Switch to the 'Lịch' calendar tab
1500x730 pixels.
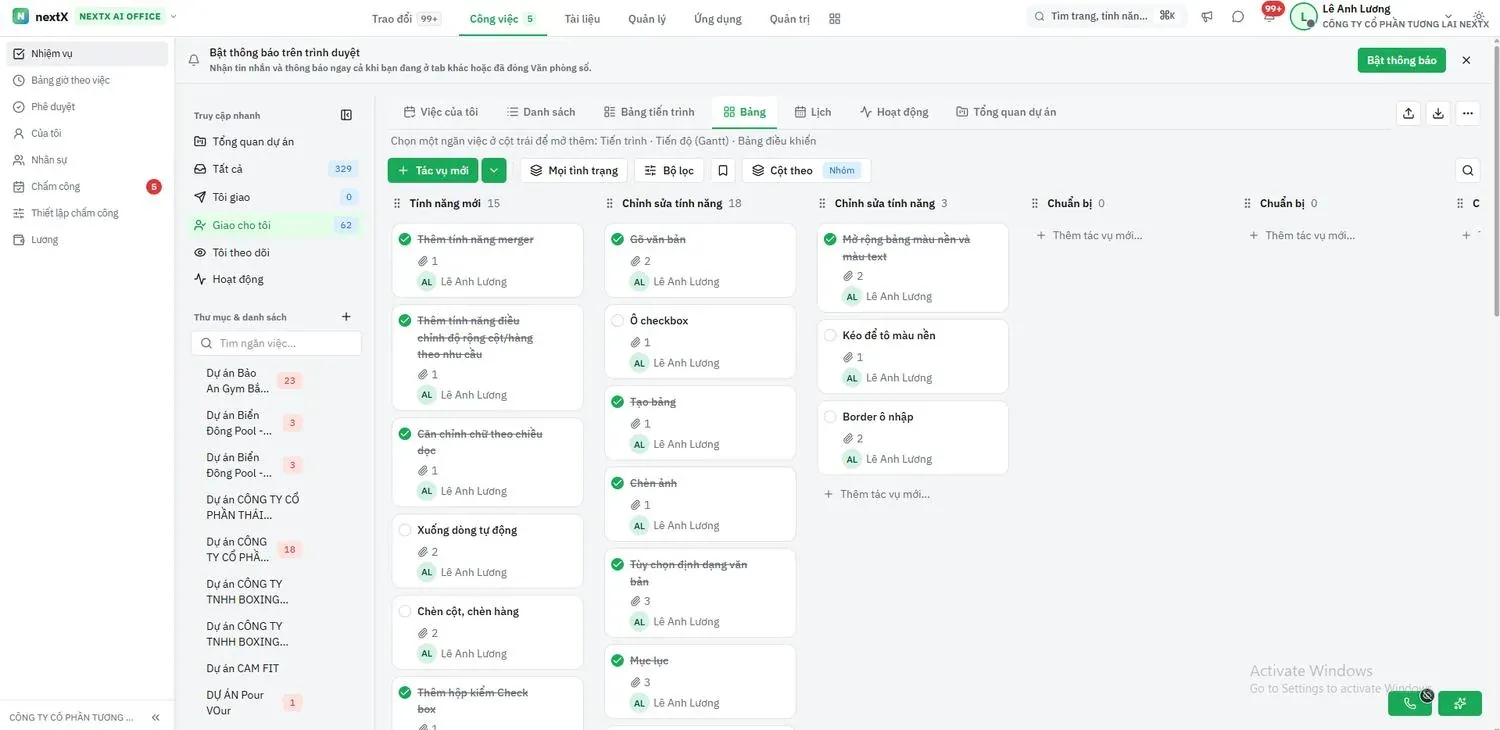(813, 112)
